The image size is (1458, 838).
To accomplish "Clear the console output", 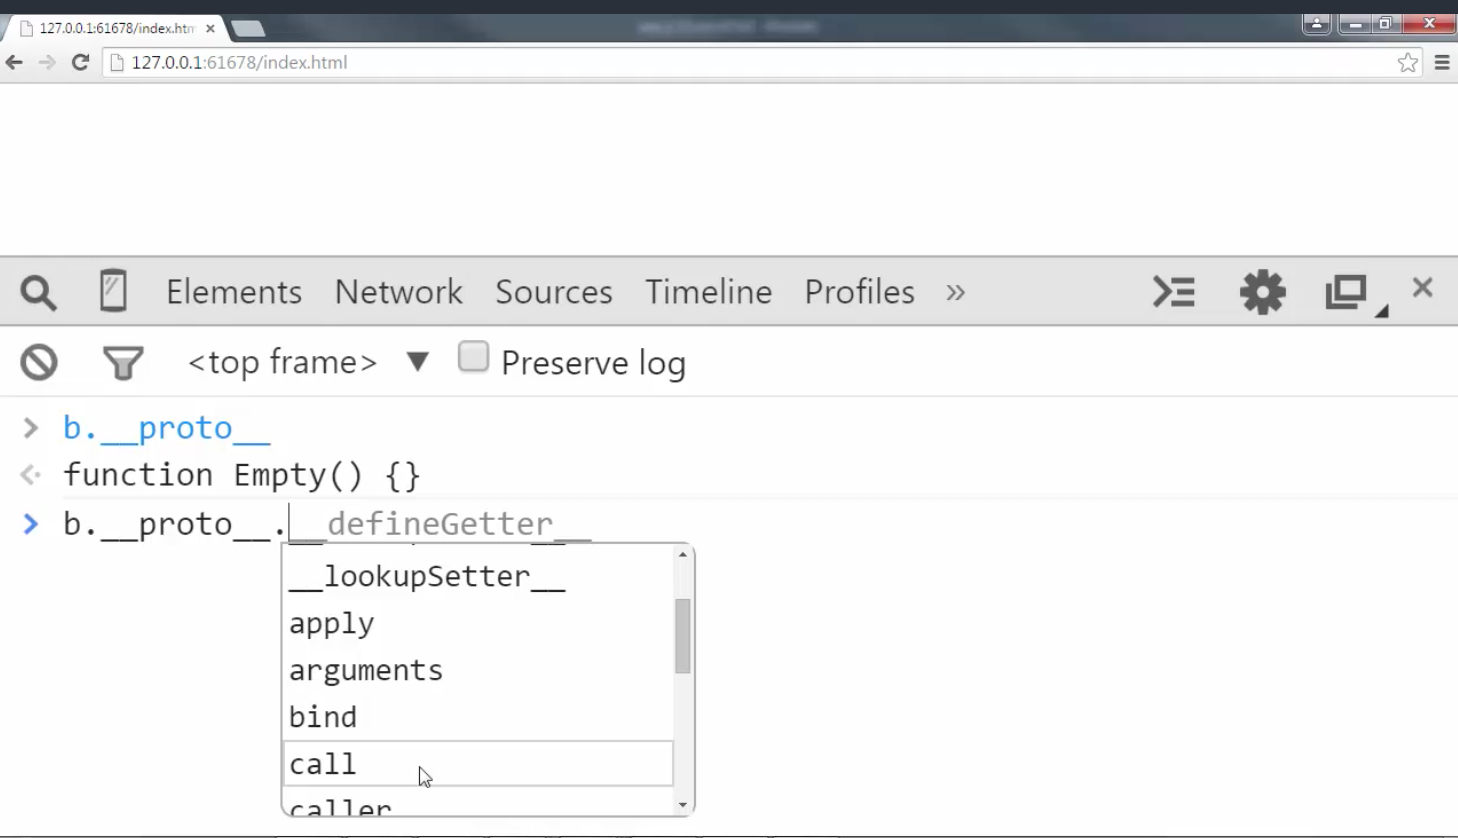I will [38, 362].
